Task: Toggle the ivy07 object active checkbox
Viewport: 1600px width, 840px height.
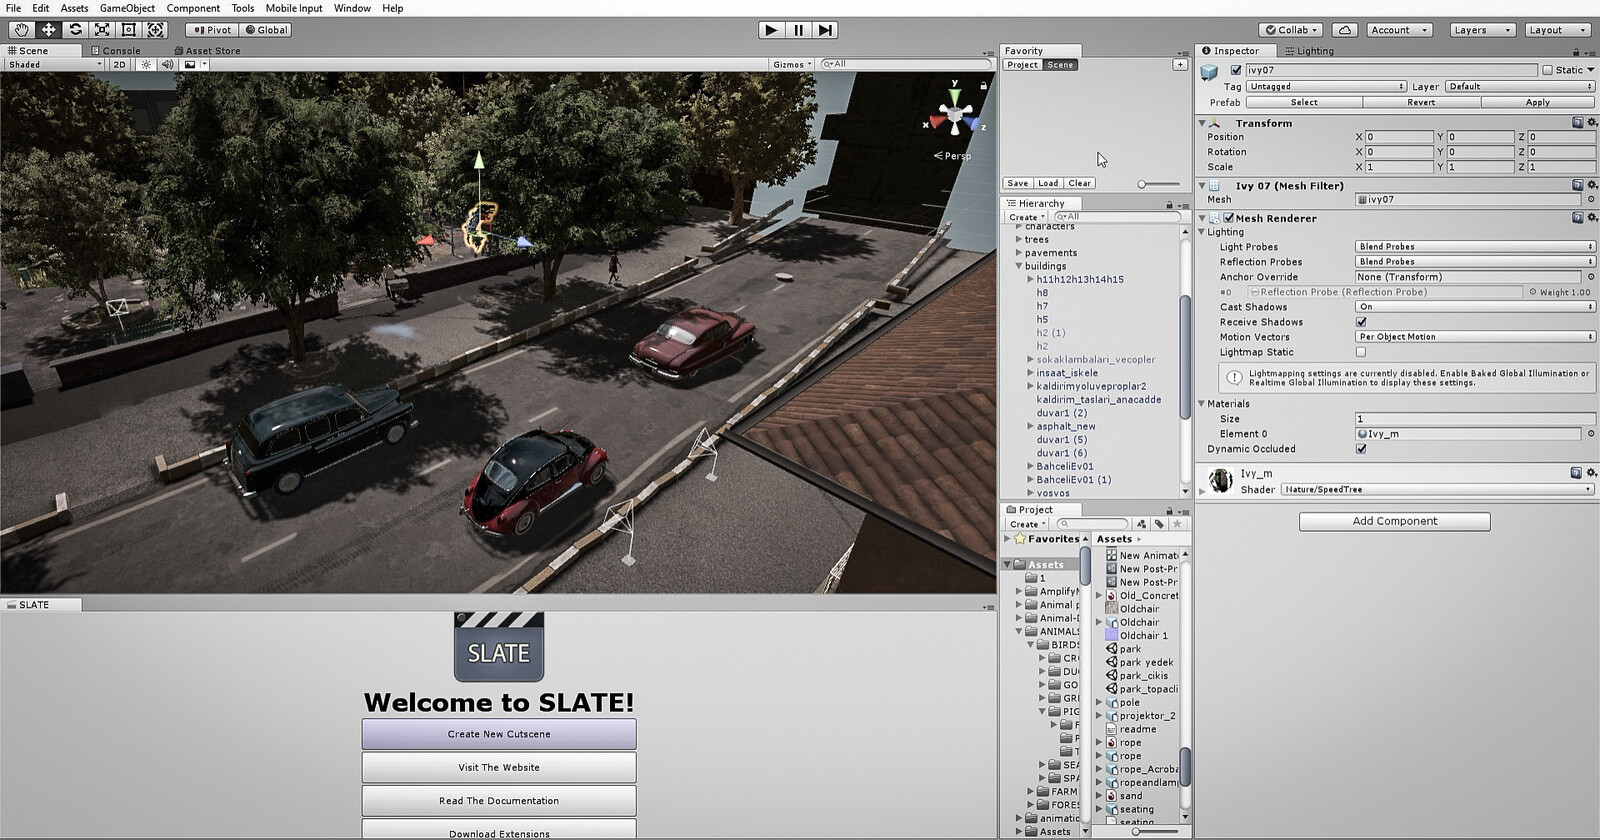Action: click(1236, 70)
